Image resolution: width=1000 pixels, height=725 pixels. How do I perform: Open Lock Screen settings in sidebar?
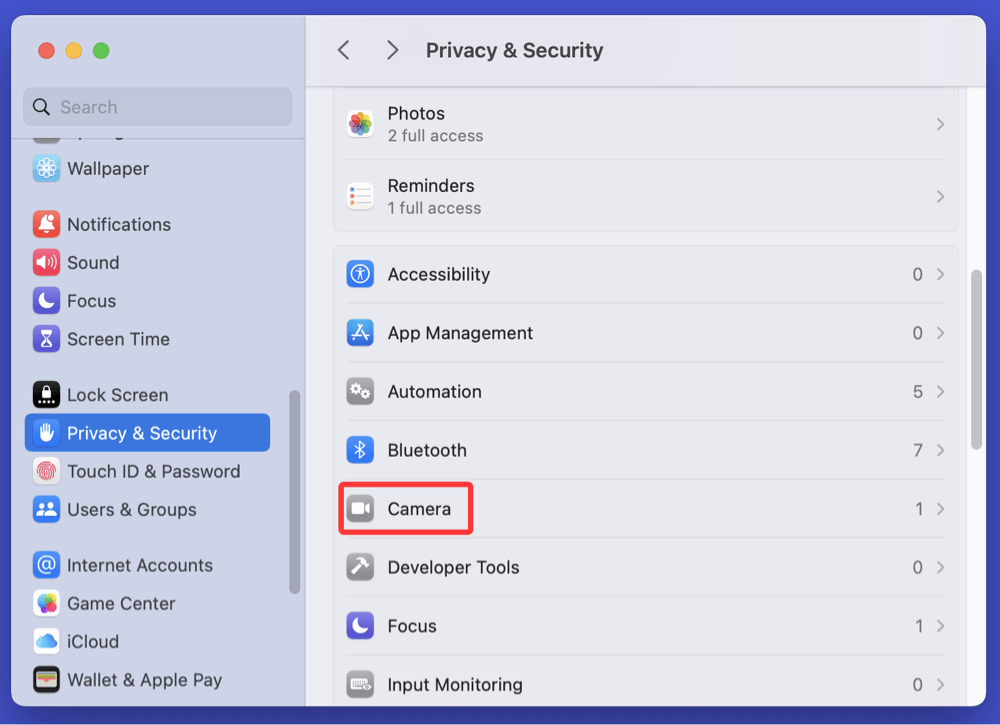coord(117,395)
